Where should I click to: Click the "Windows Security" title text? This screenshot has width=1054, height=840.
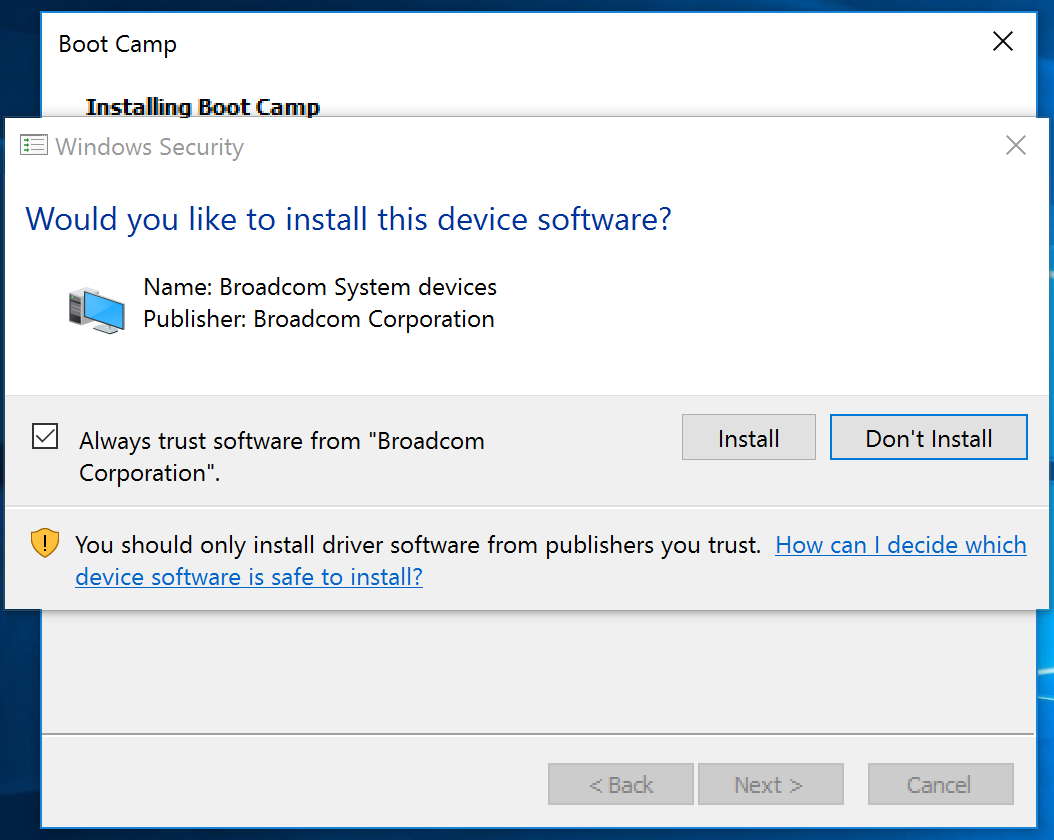[x=150, y=147]
